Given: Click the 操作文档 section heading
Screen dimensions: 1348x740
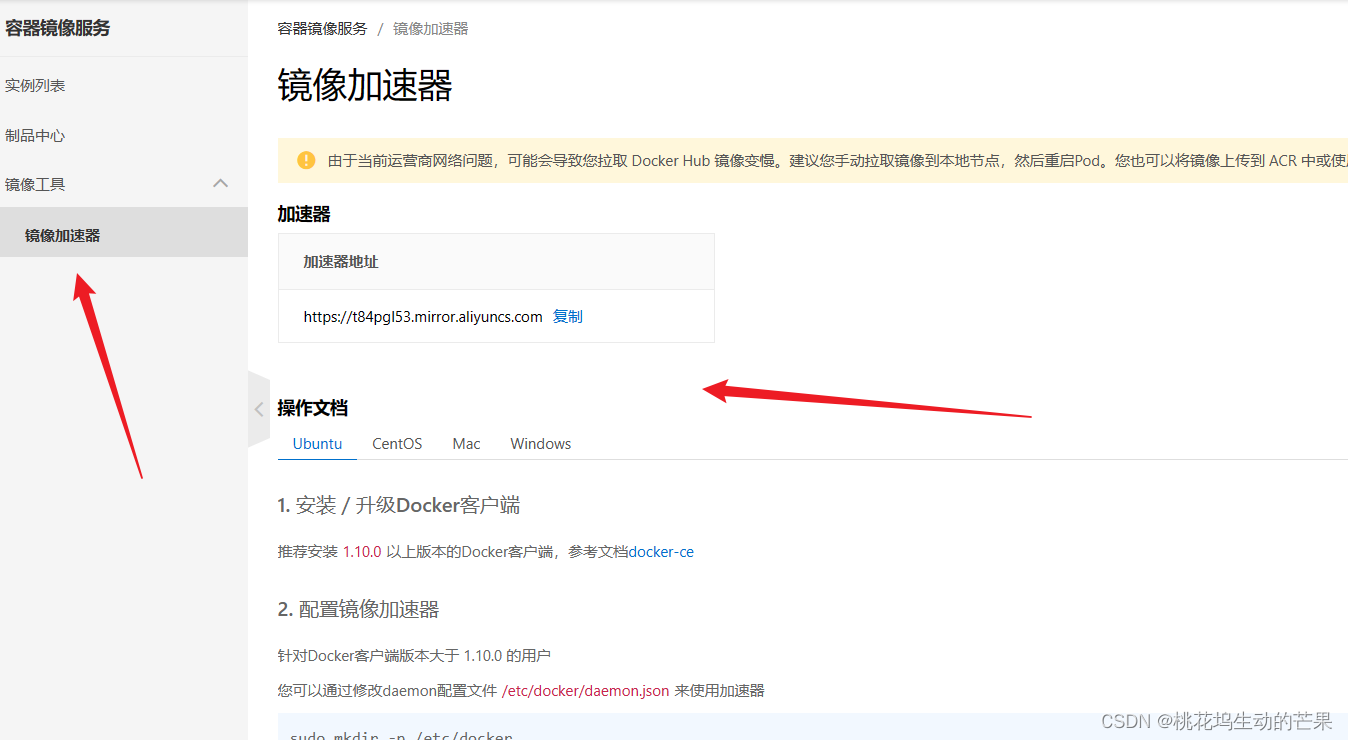Looking at the screenshot, I should 313,408.
